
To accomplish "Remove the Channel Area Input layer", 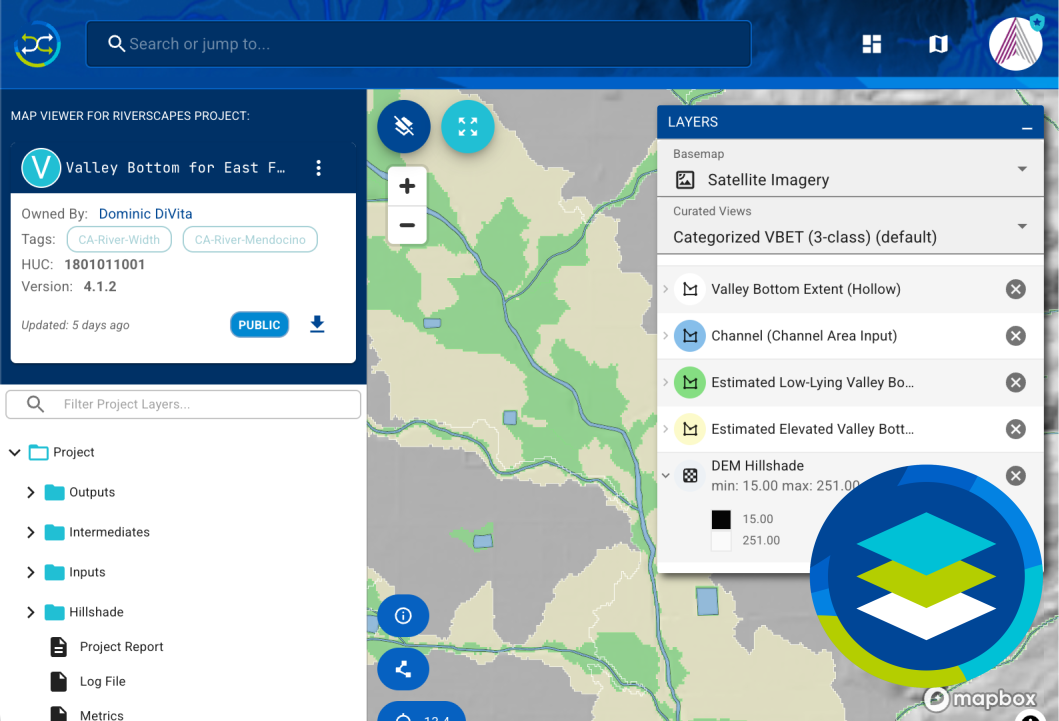I will (1015, 336).
